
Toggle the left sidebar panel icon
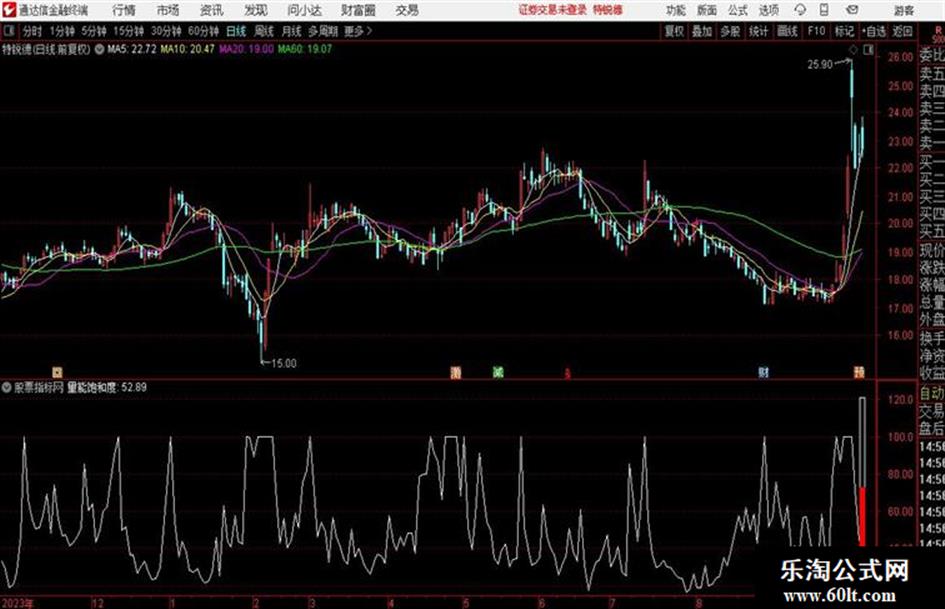point(8,31)
